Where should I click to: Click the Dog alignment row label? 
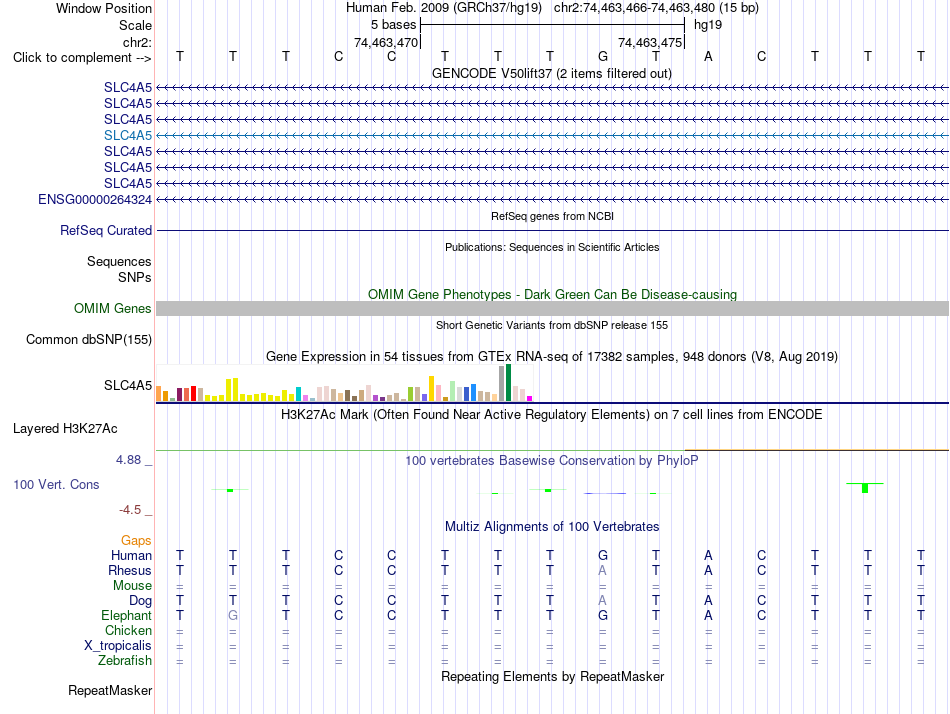pyautogui.click(x=140, y=601)
